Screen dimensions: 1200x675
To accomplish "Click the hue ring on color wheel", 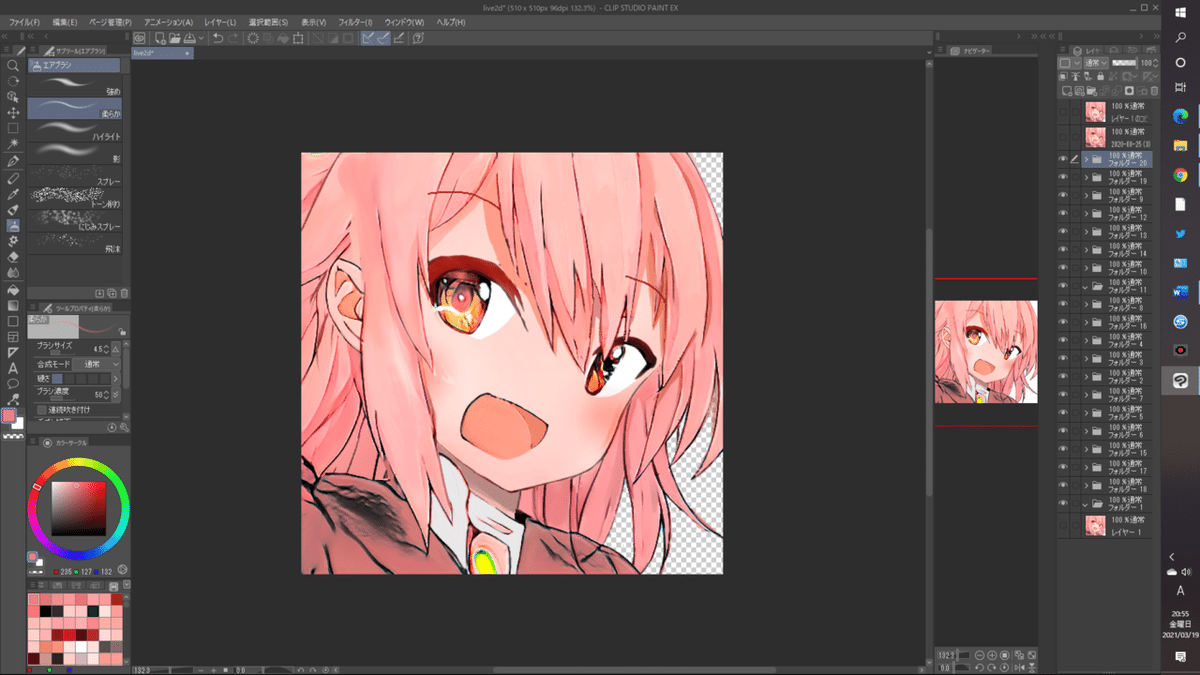I will pos(78,463).
